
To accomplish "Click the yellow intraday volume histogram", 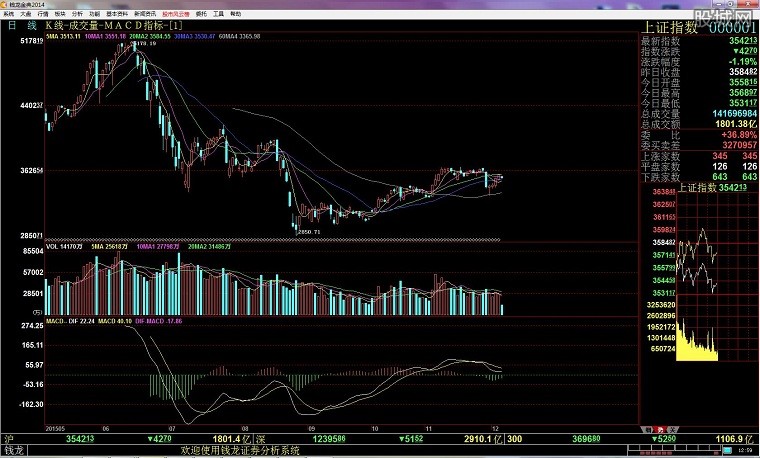I will pyautogui.click(x=698, y=345).
